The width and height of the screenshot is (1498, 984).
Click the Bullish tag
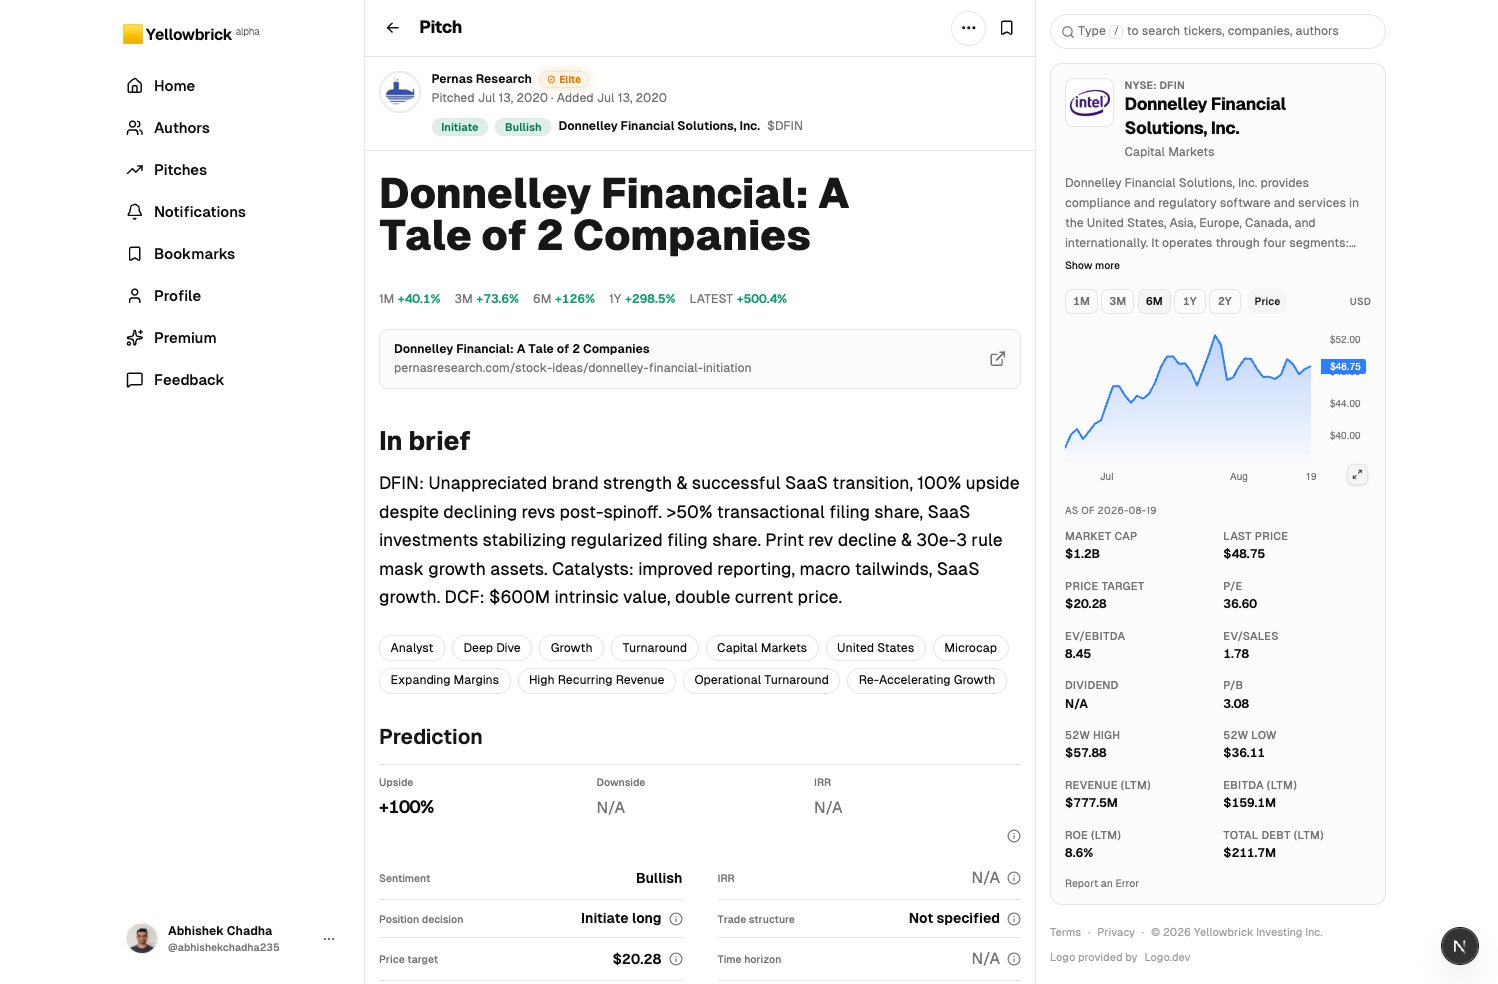(523, 127)
